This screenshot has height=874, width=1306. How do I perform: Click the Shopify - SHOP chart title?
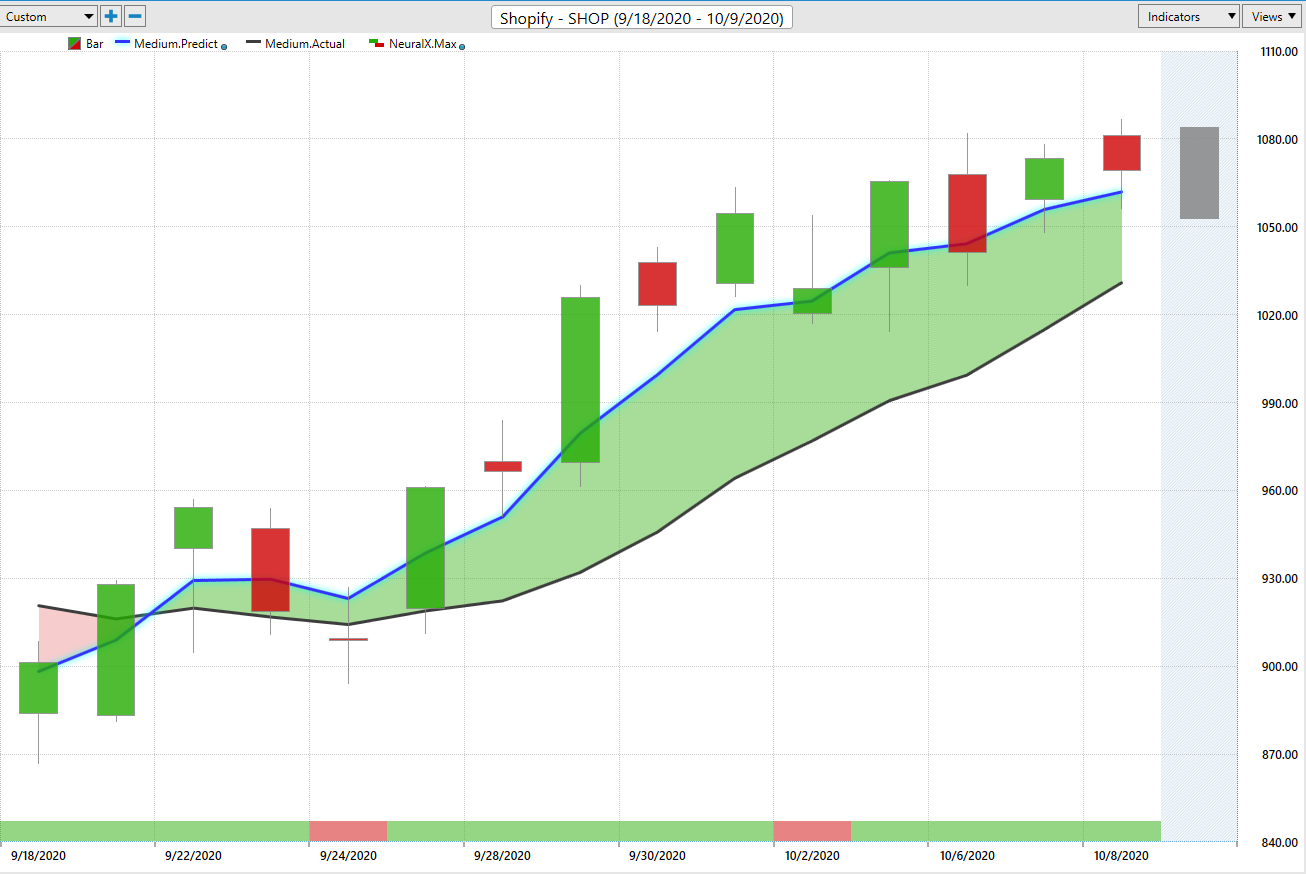tap(643, 17)
